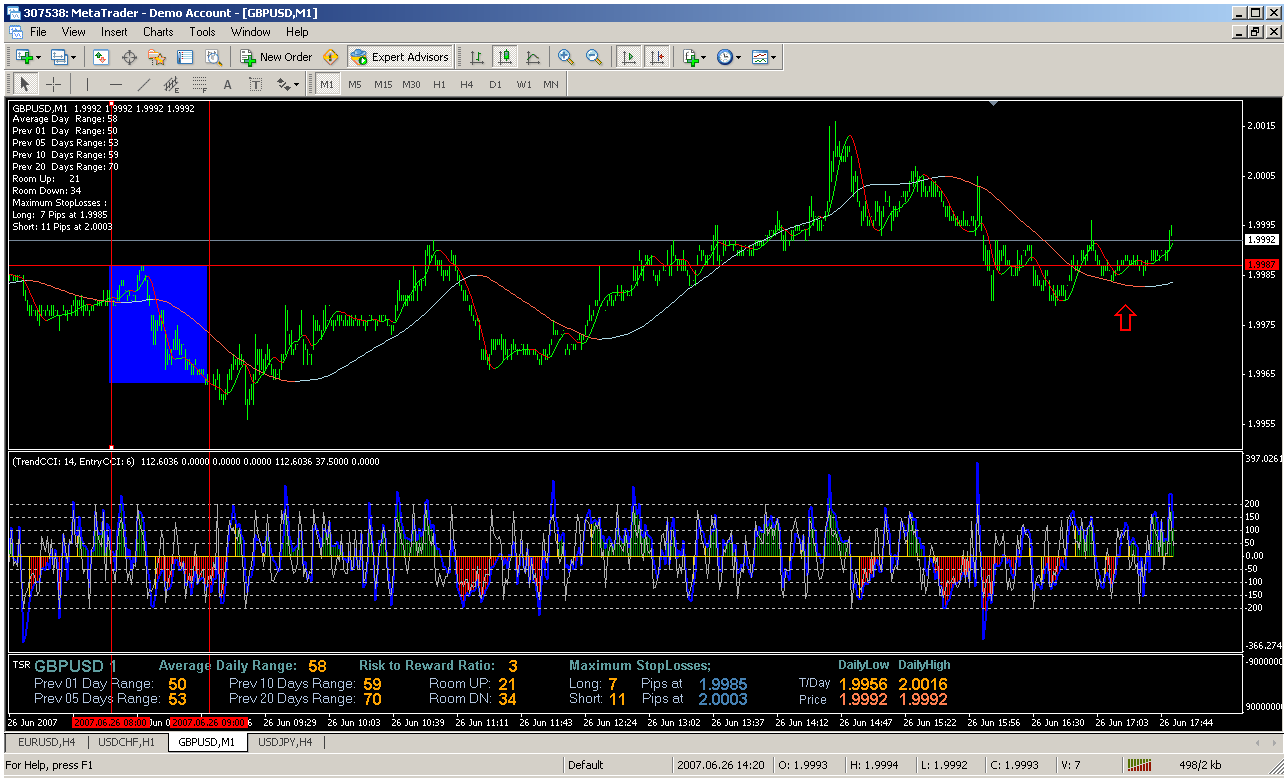Viewport: 1288px width, 778px height.
Task: Click the red price level label on axis
Action: [1261, 264]
